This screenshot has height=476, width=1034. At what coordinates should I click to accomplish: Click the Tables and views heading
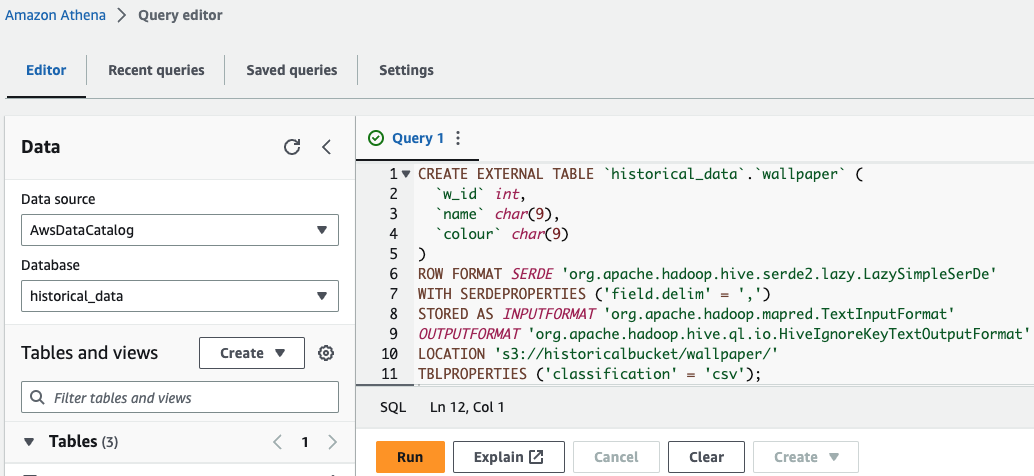90,353
